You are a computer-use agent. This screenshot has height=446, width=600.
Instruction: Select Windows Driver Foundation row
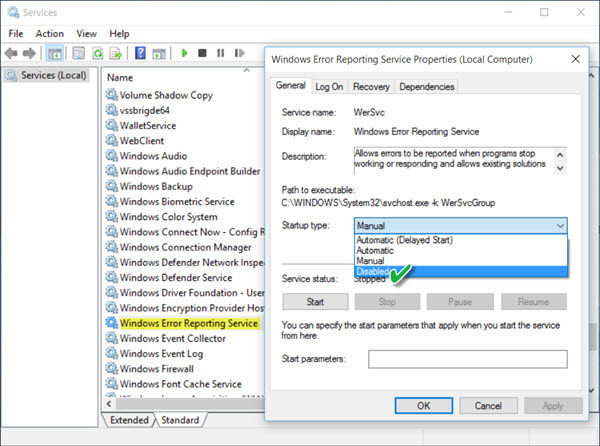click(185, 292)
